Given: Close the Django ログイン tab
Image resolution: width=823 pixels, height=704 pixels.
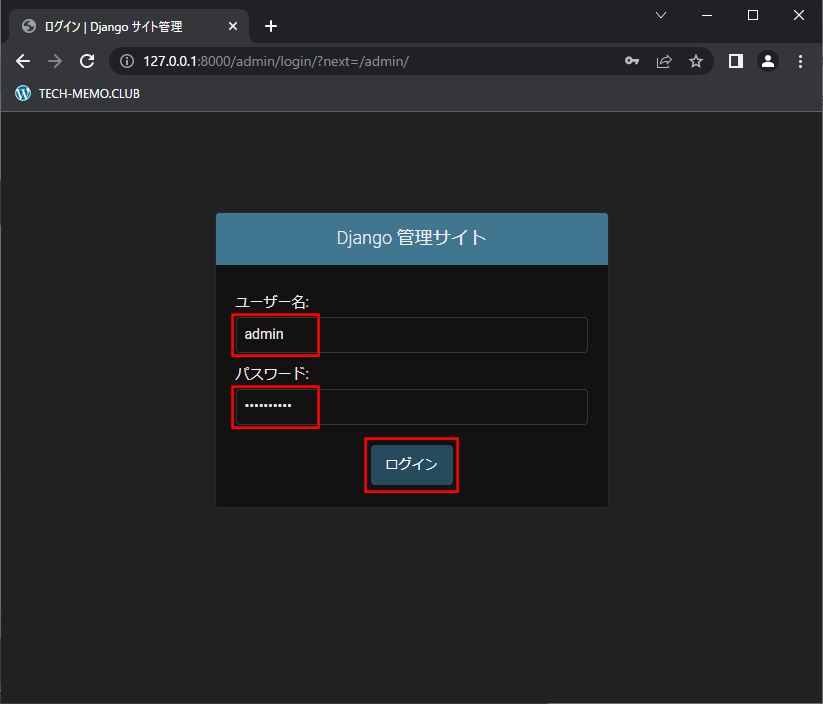Looking at the screenshot, I should coord(233,26).
